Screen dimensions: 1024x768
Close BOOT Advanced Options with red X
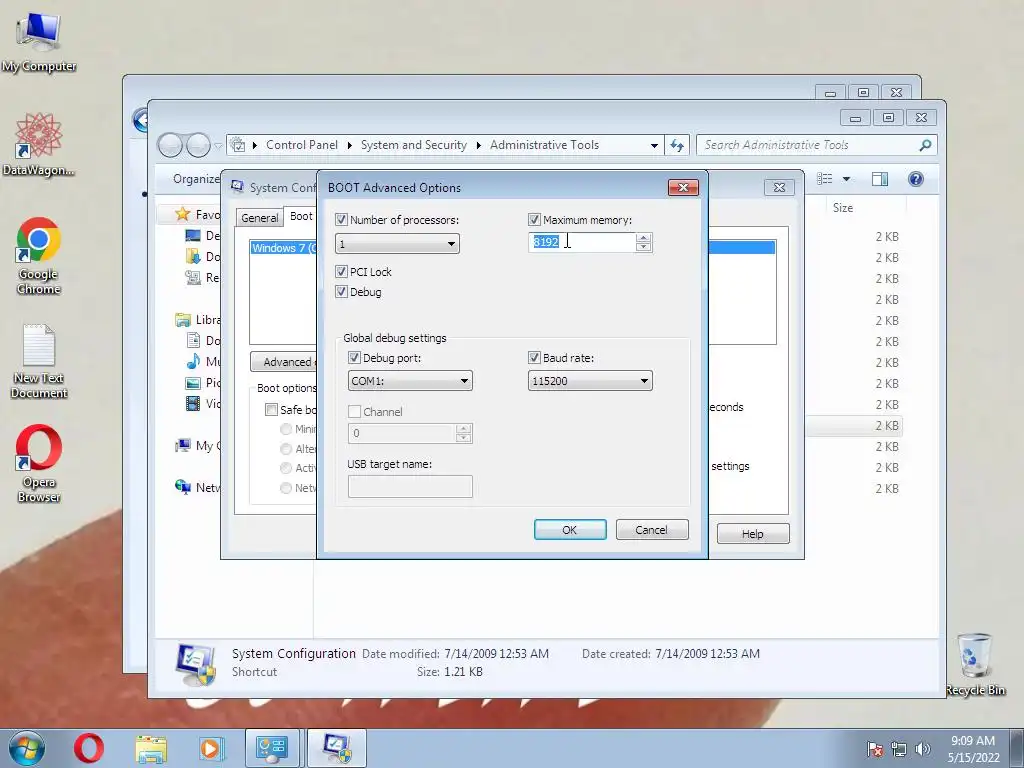tap(683, 187)
